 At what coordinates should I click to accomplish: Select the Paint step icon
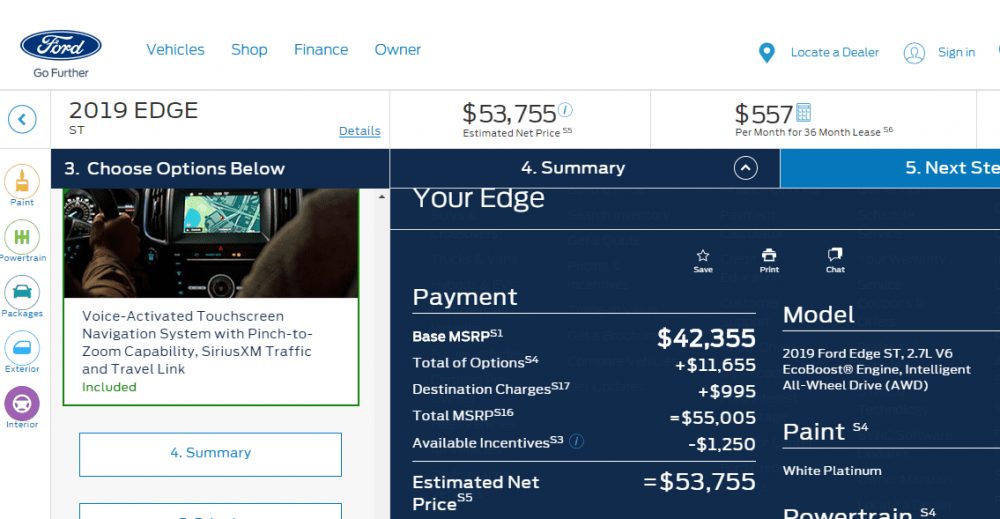(22, 181)
